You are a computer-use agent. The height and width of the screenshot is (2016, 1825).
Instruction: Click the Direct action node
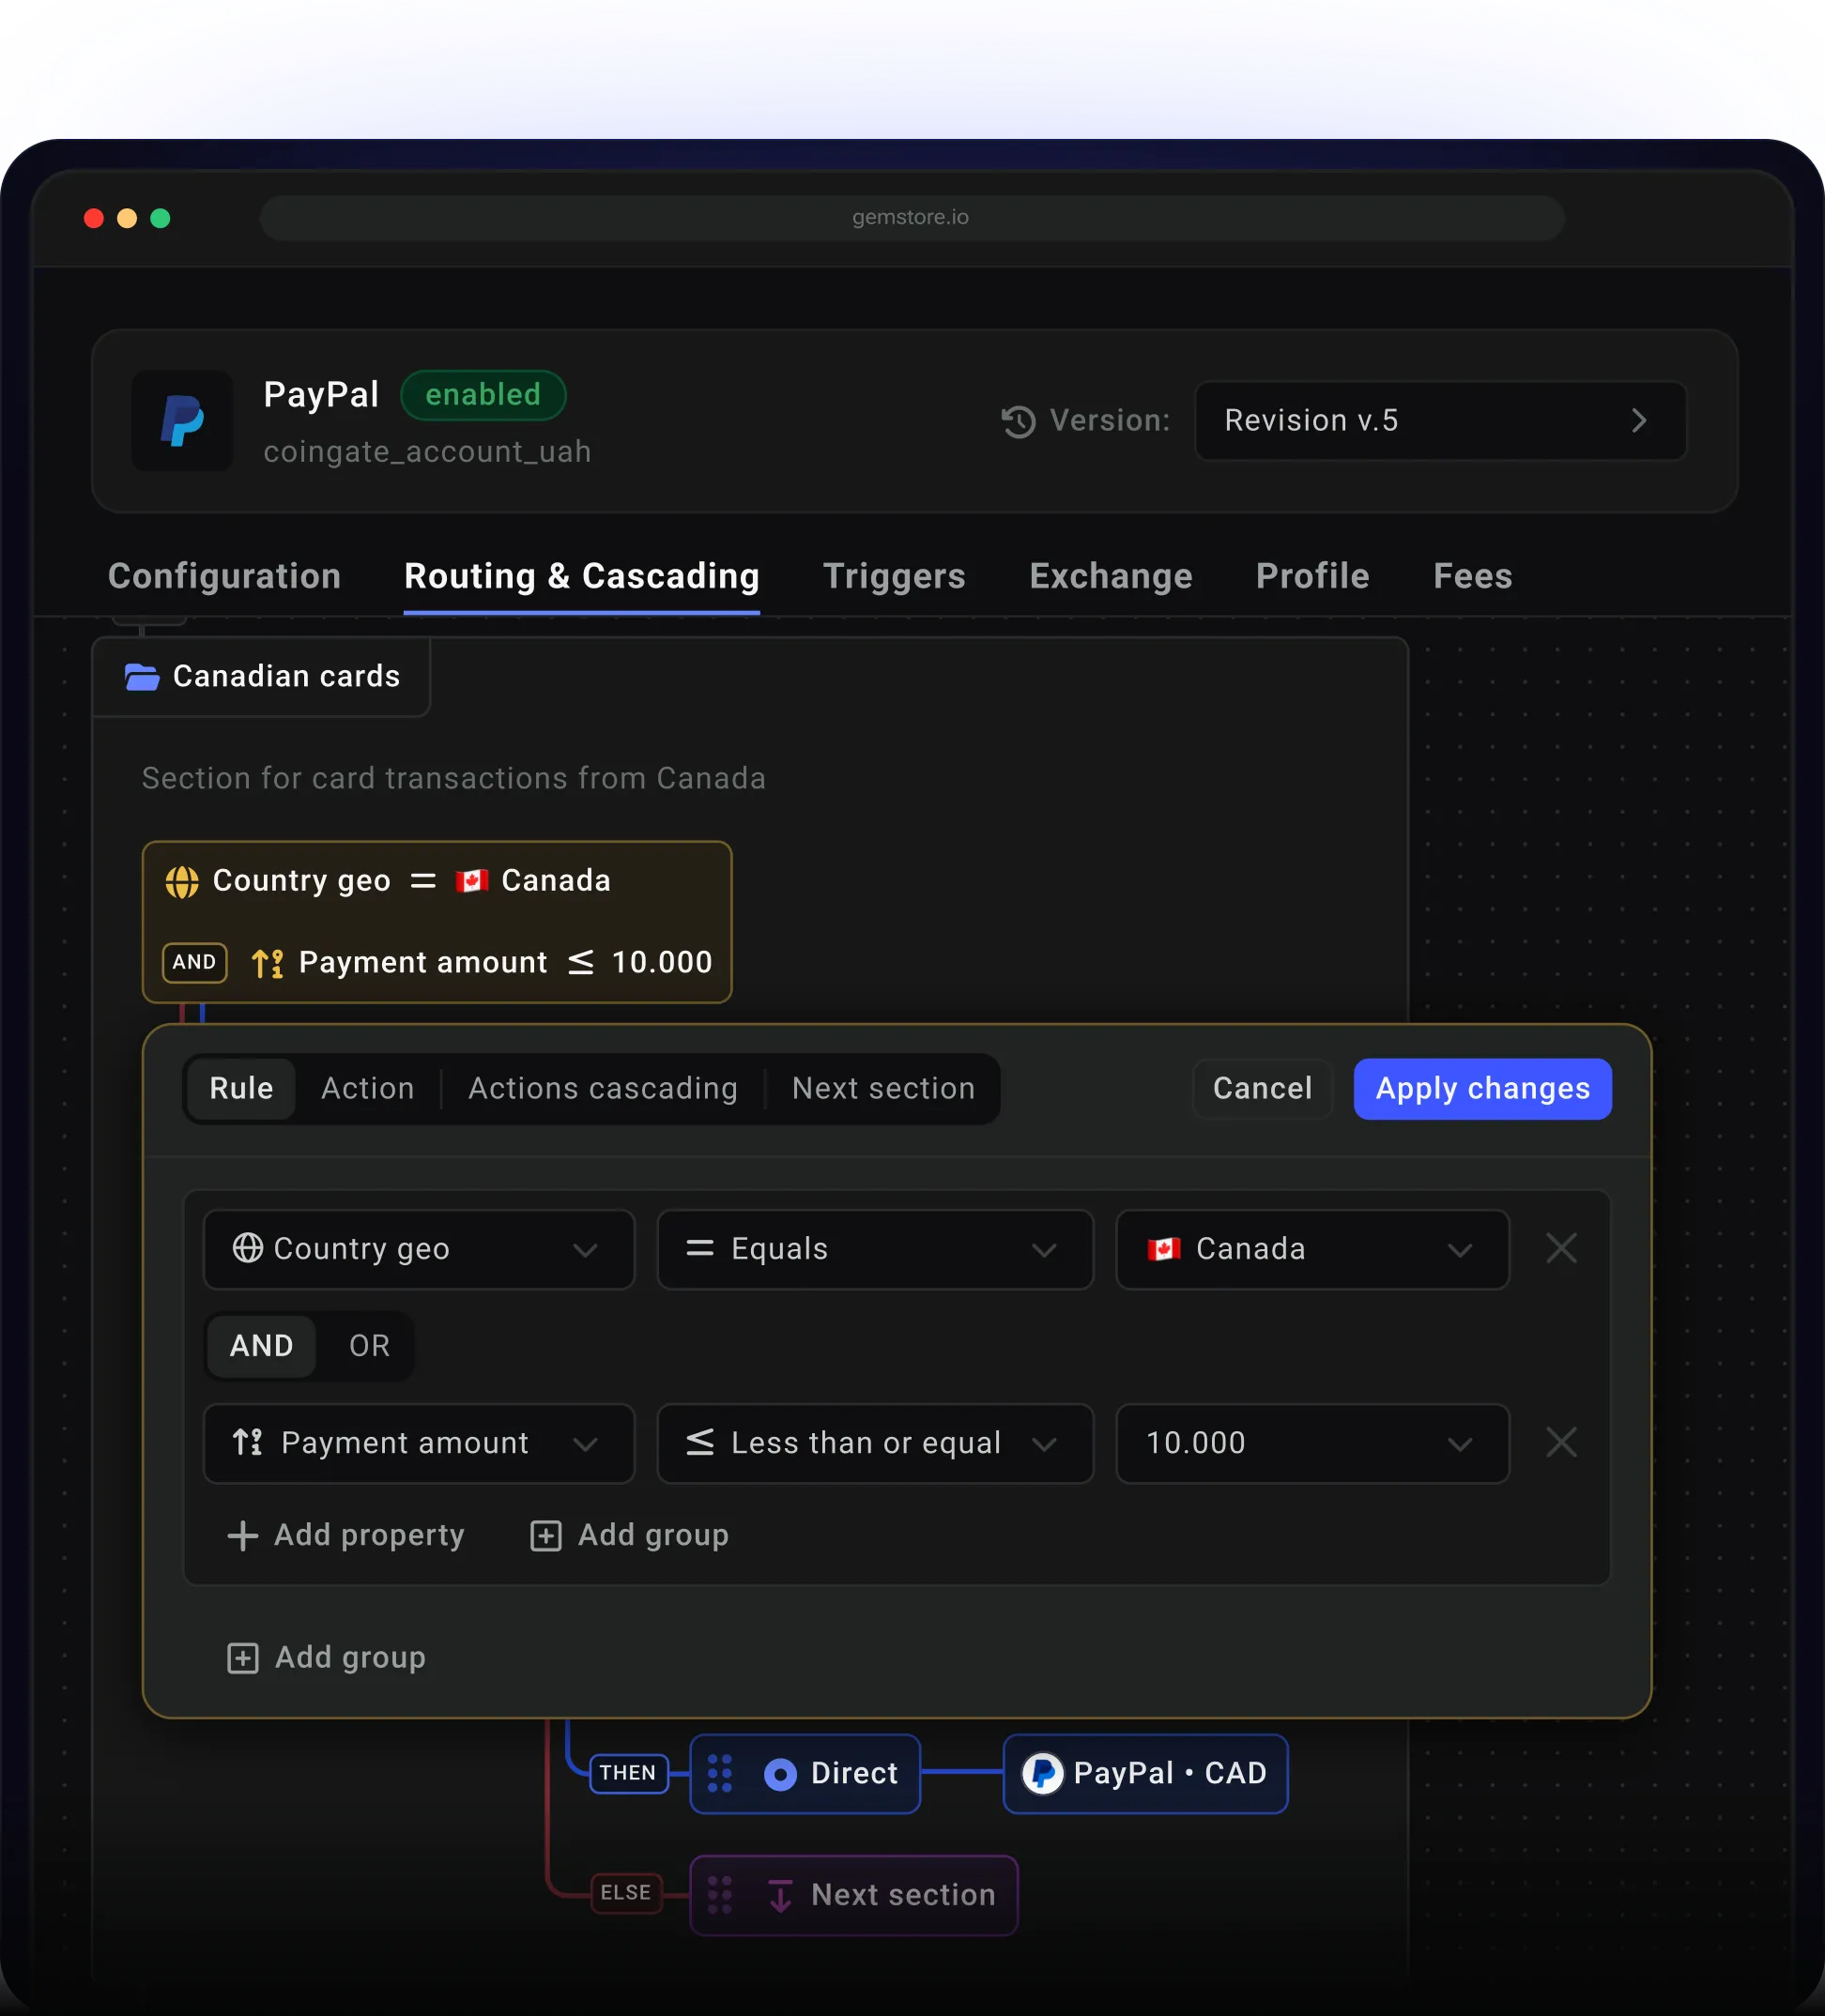click(x=805, y=1773)
